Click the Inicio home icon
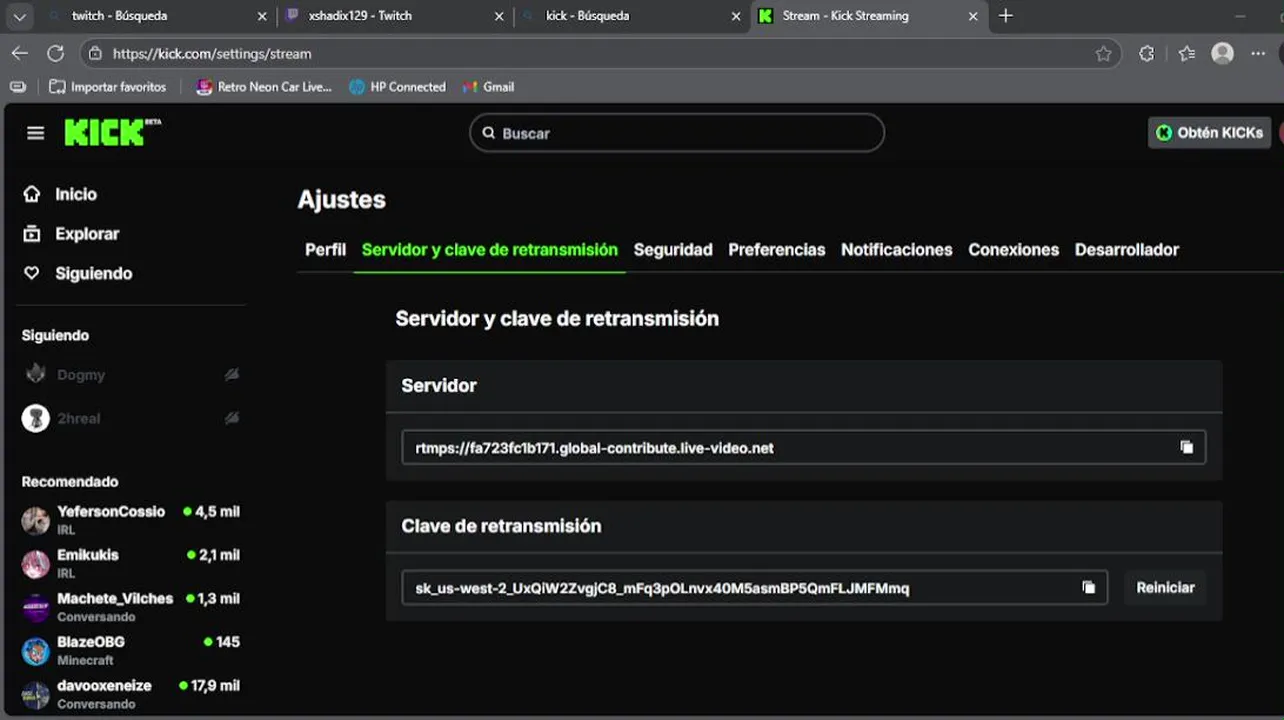 32,194
